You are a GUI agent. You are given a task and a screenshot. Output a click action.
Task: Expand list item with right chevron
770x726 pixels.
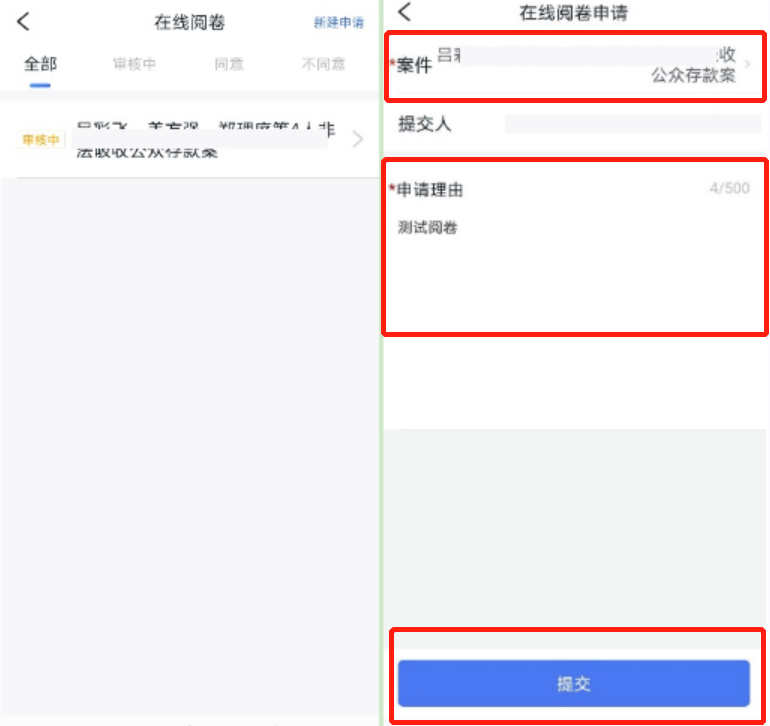coord(358,140)
